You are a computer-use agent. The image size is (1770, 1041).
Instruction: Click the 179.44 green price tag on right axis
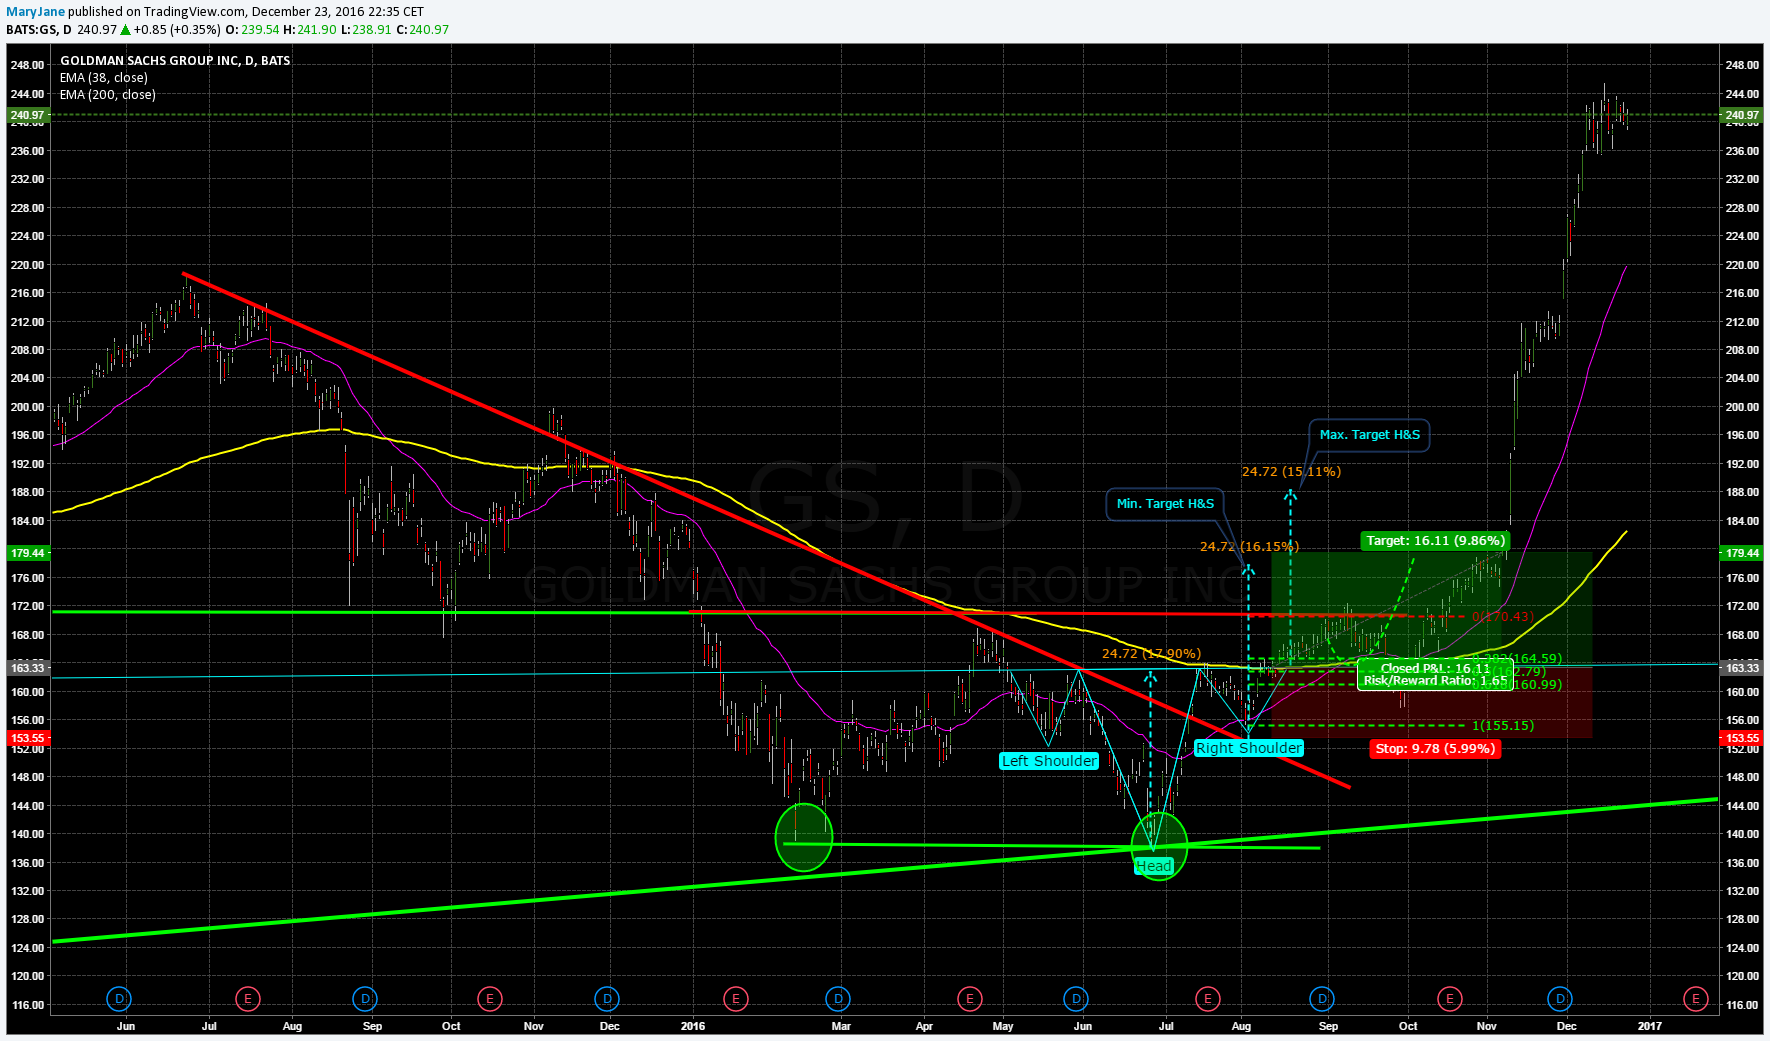pos(1742,553)
